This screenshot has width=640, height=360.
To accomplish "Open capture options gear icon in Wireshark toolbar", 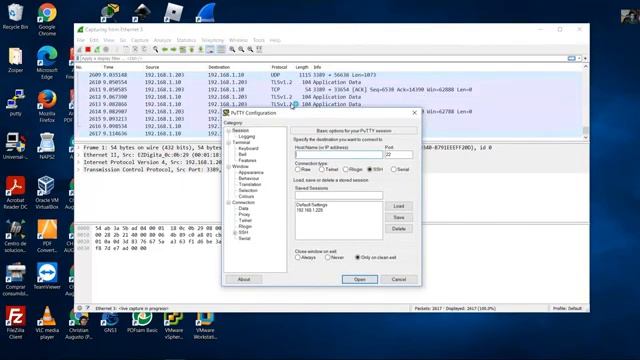I will click(106, 49).
